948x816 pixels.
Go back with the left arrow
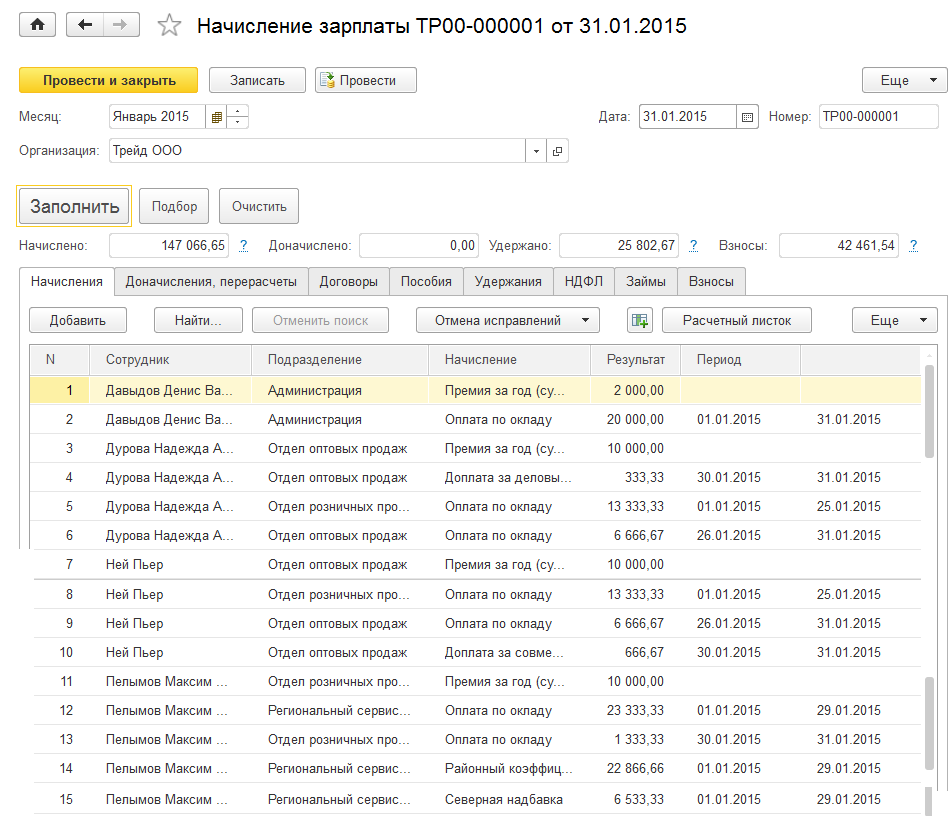pos(85,26)
